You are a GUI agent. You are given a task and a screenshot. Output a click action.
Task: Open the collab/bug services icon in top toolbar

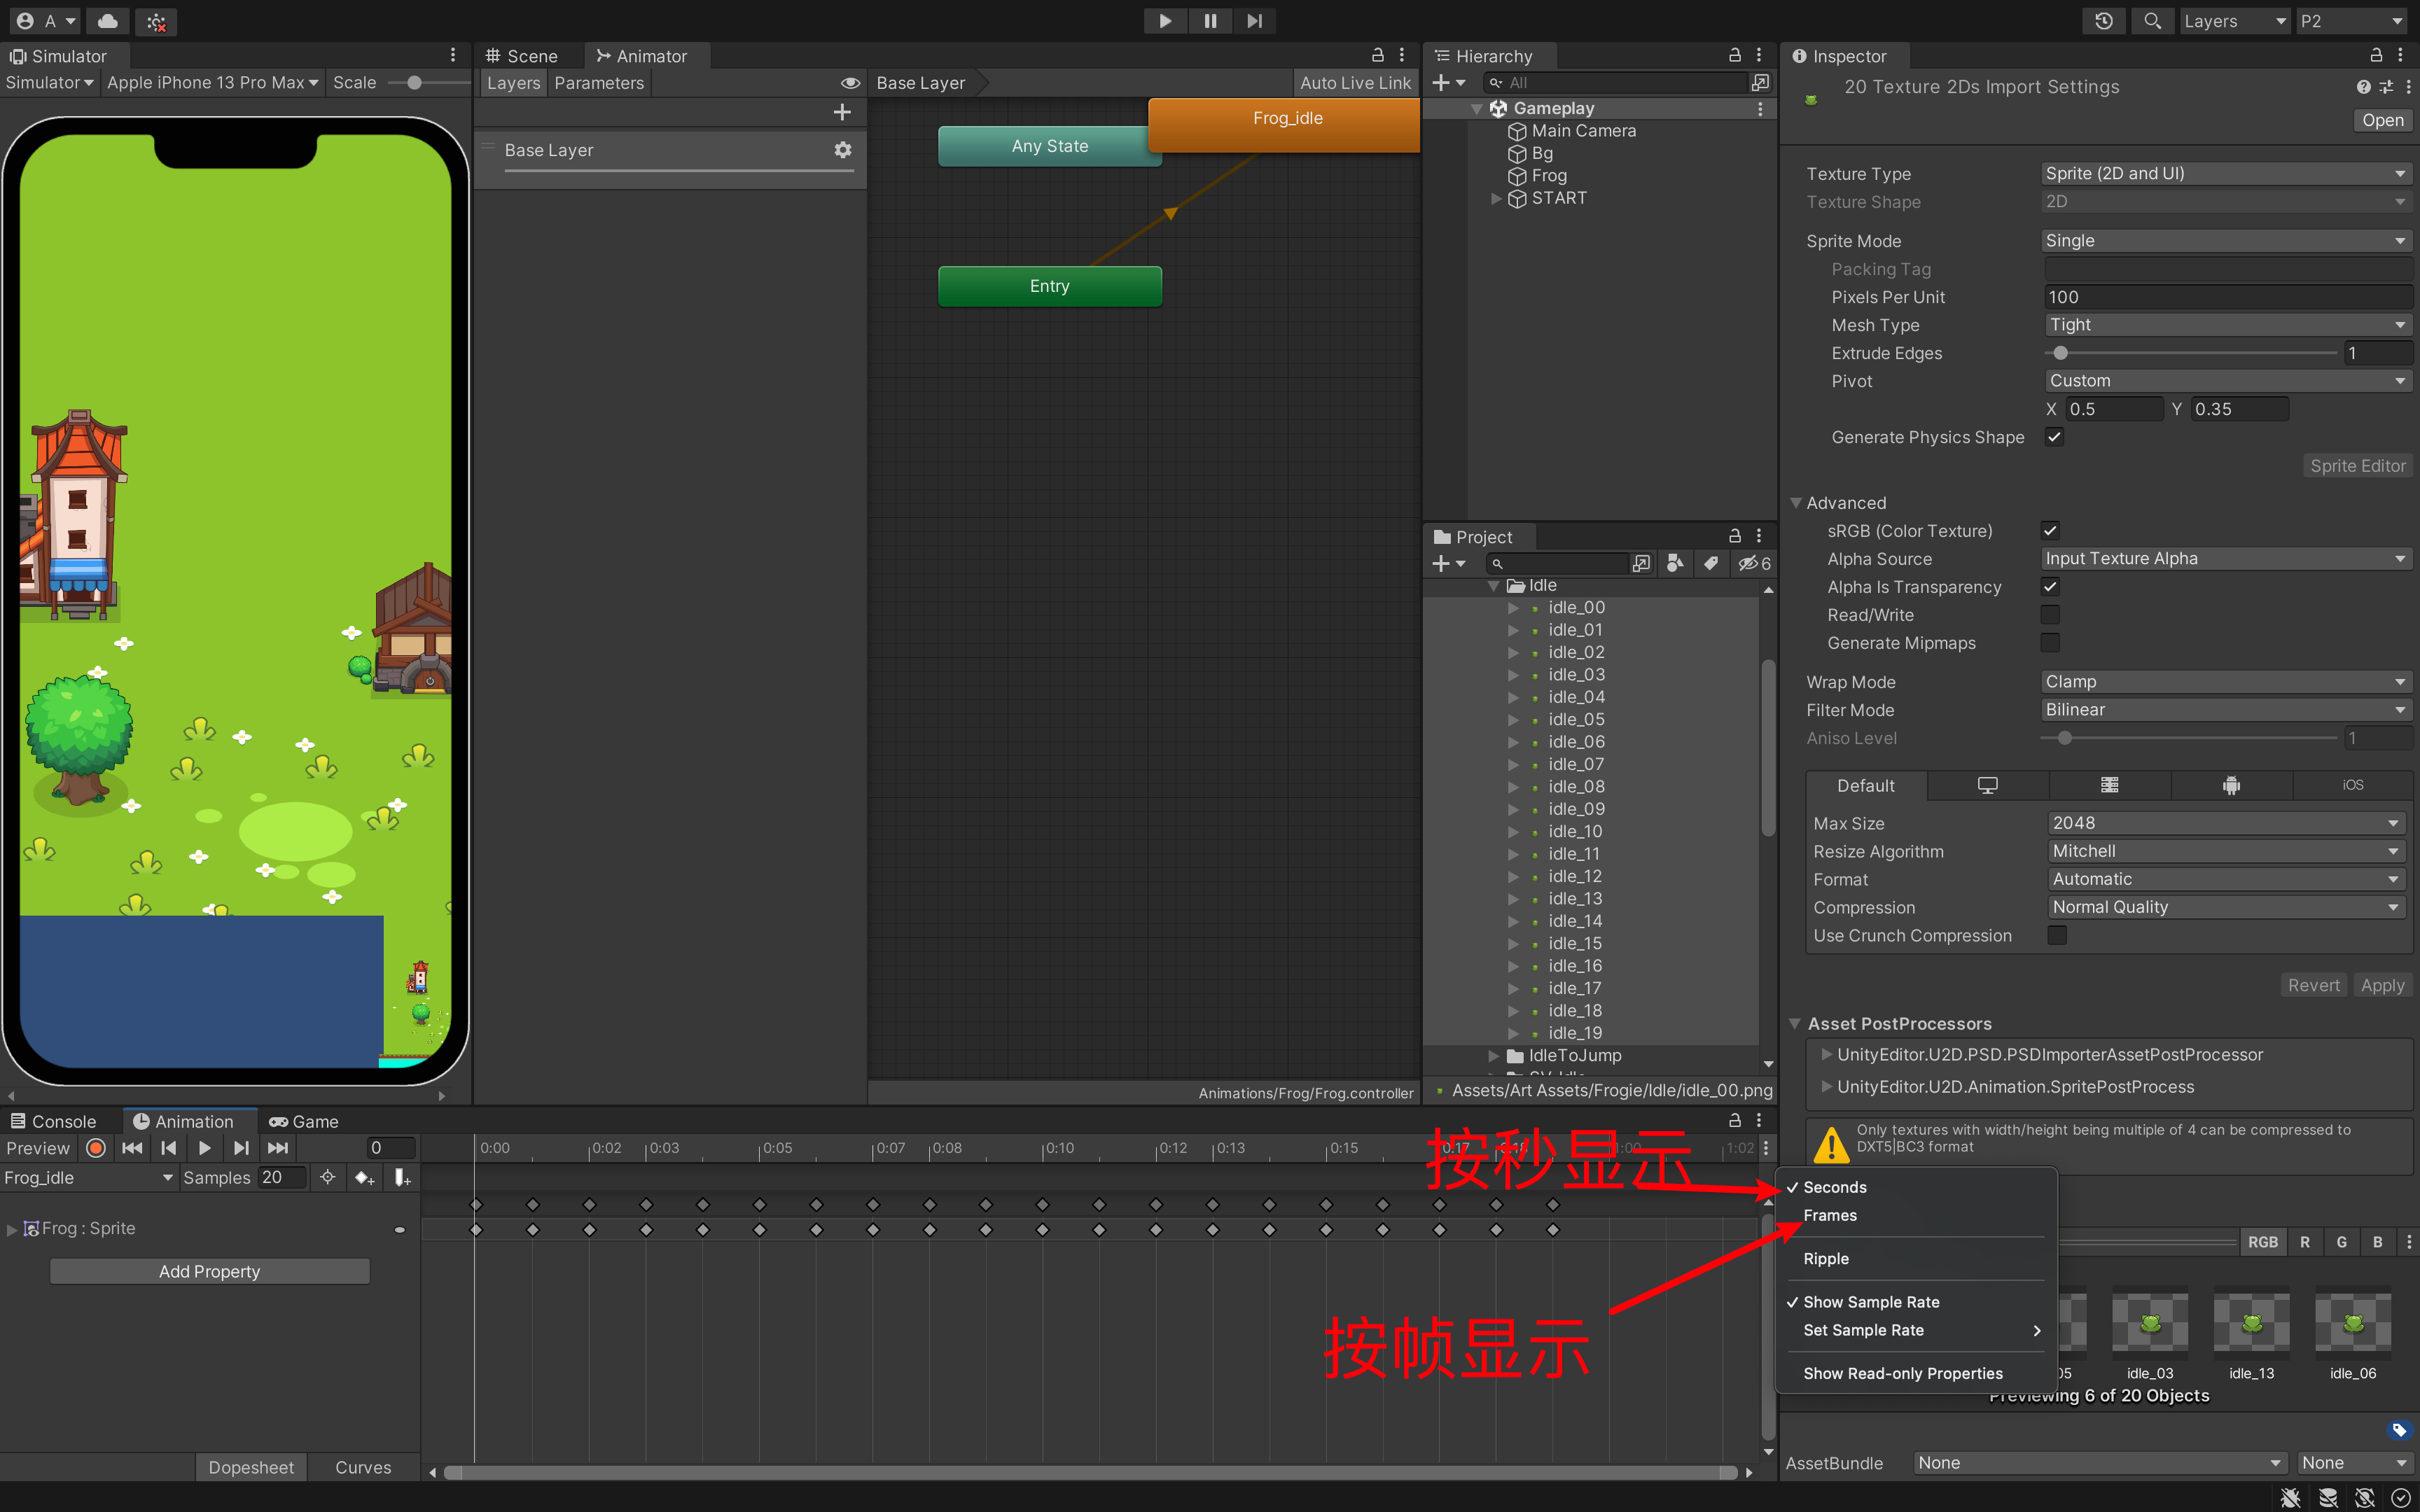156,21
